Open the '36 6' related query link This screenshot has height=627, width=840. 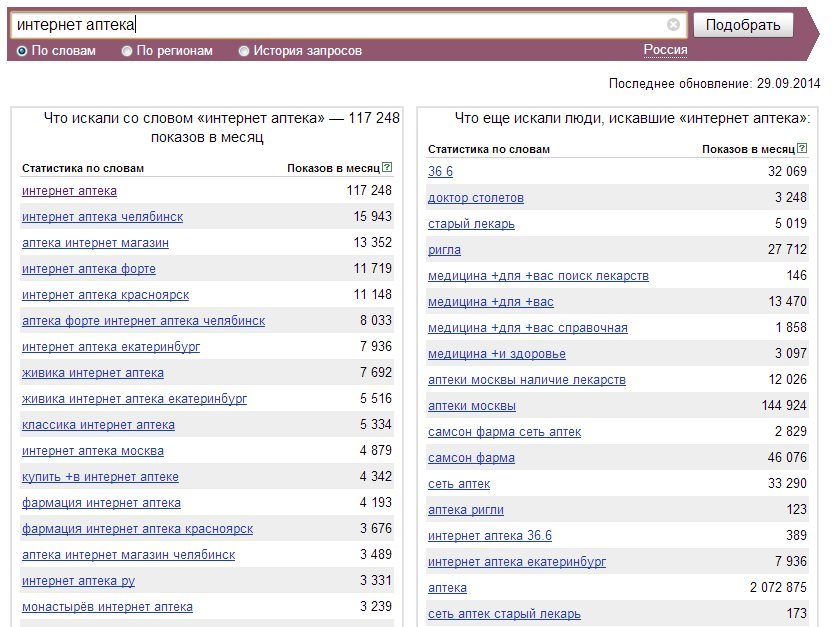coord(440,171)
